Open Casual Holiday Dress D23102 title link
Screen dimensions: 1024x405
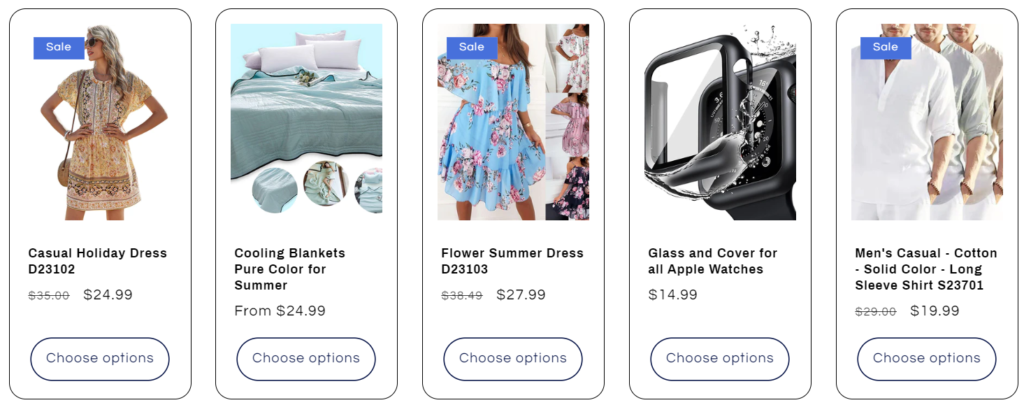(x=97, y=261)
